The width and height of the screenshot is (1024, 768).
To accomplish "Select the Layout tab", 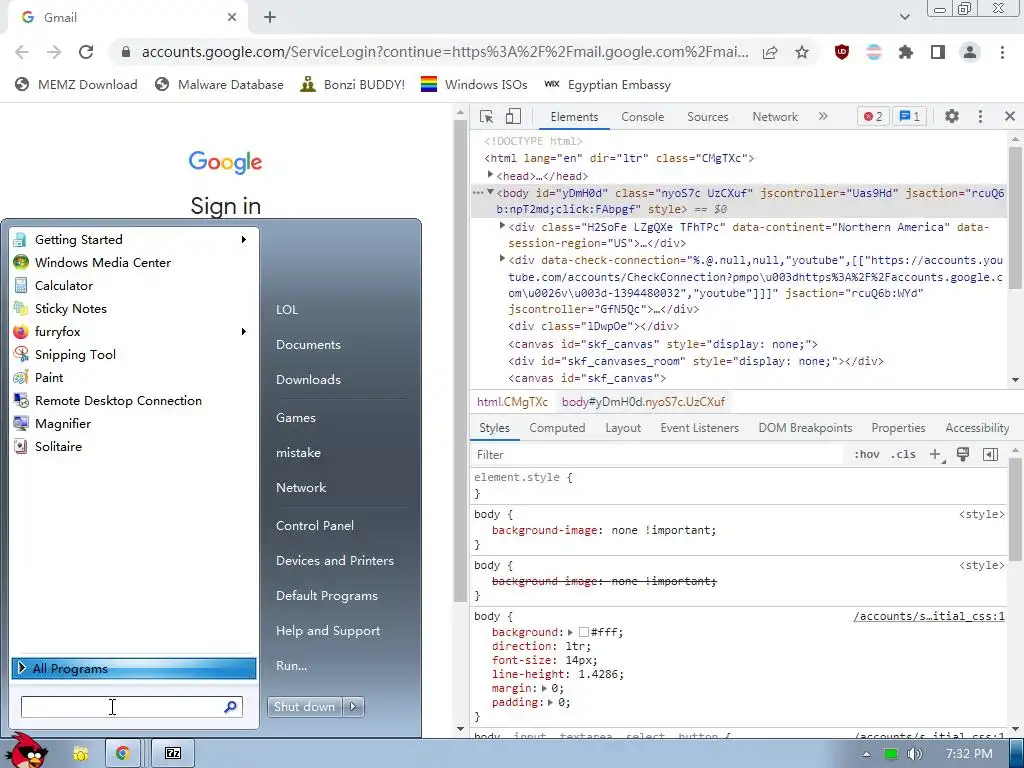I will pos(623,428).
